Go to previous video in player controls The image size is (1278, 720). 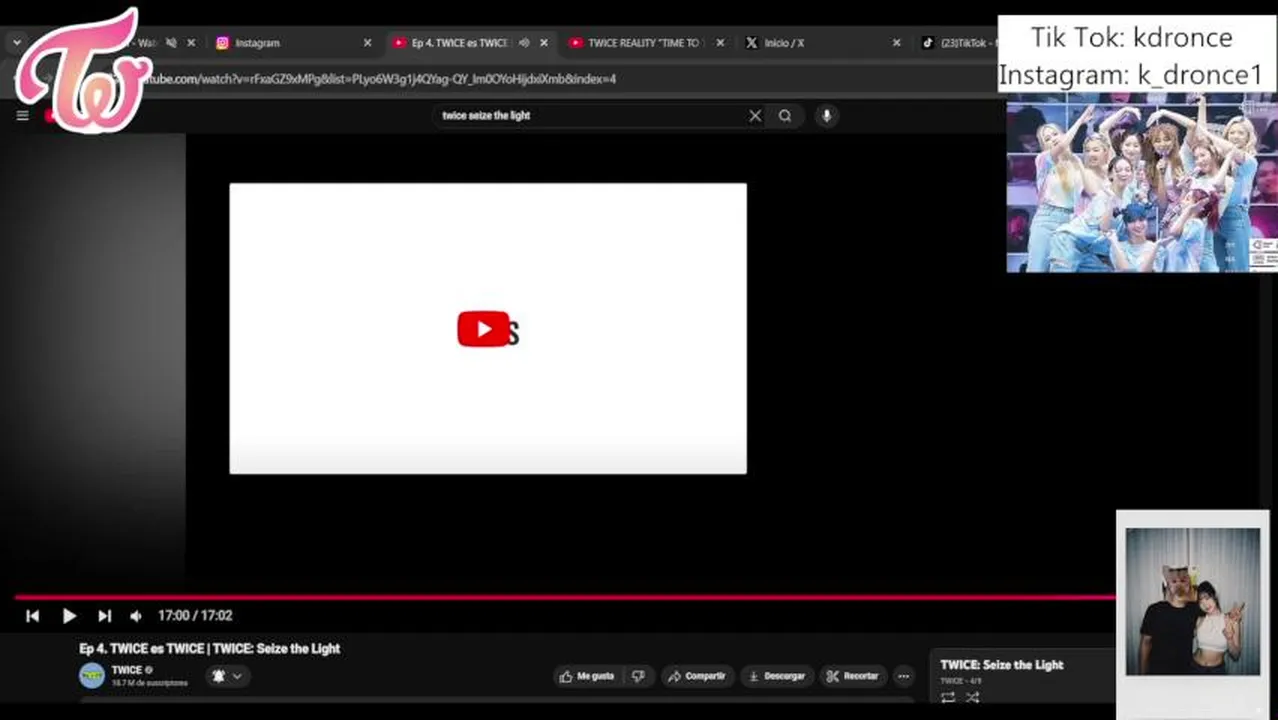click(32, 616)
